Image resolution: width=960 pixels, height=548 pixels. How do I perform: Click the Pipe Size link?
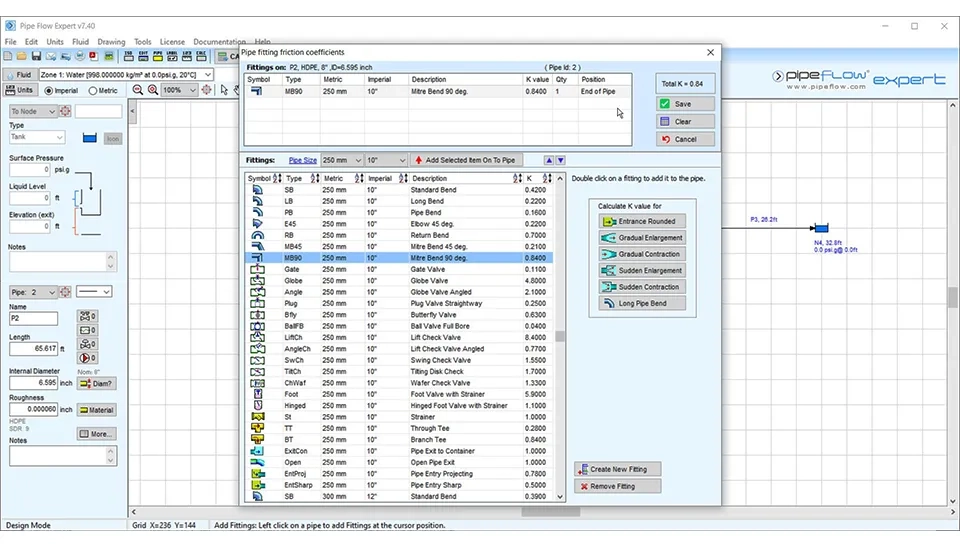click(303, 160)
